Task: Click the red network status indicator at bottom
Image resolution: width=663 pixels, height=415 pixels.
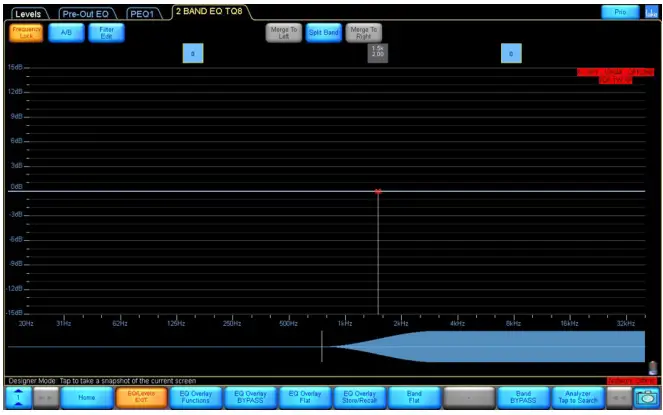Action: click(630, 381)
